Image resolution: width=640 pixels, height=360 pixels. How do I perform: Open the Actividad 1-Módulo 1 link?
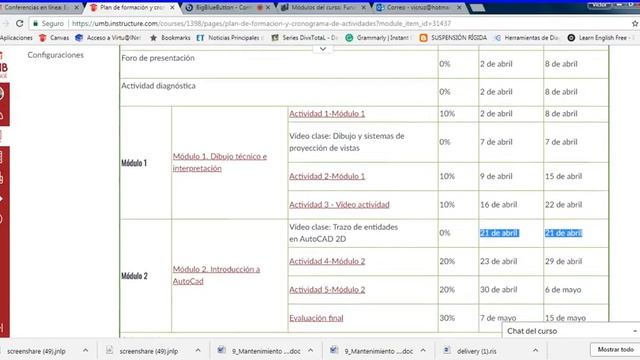(327, 114)
